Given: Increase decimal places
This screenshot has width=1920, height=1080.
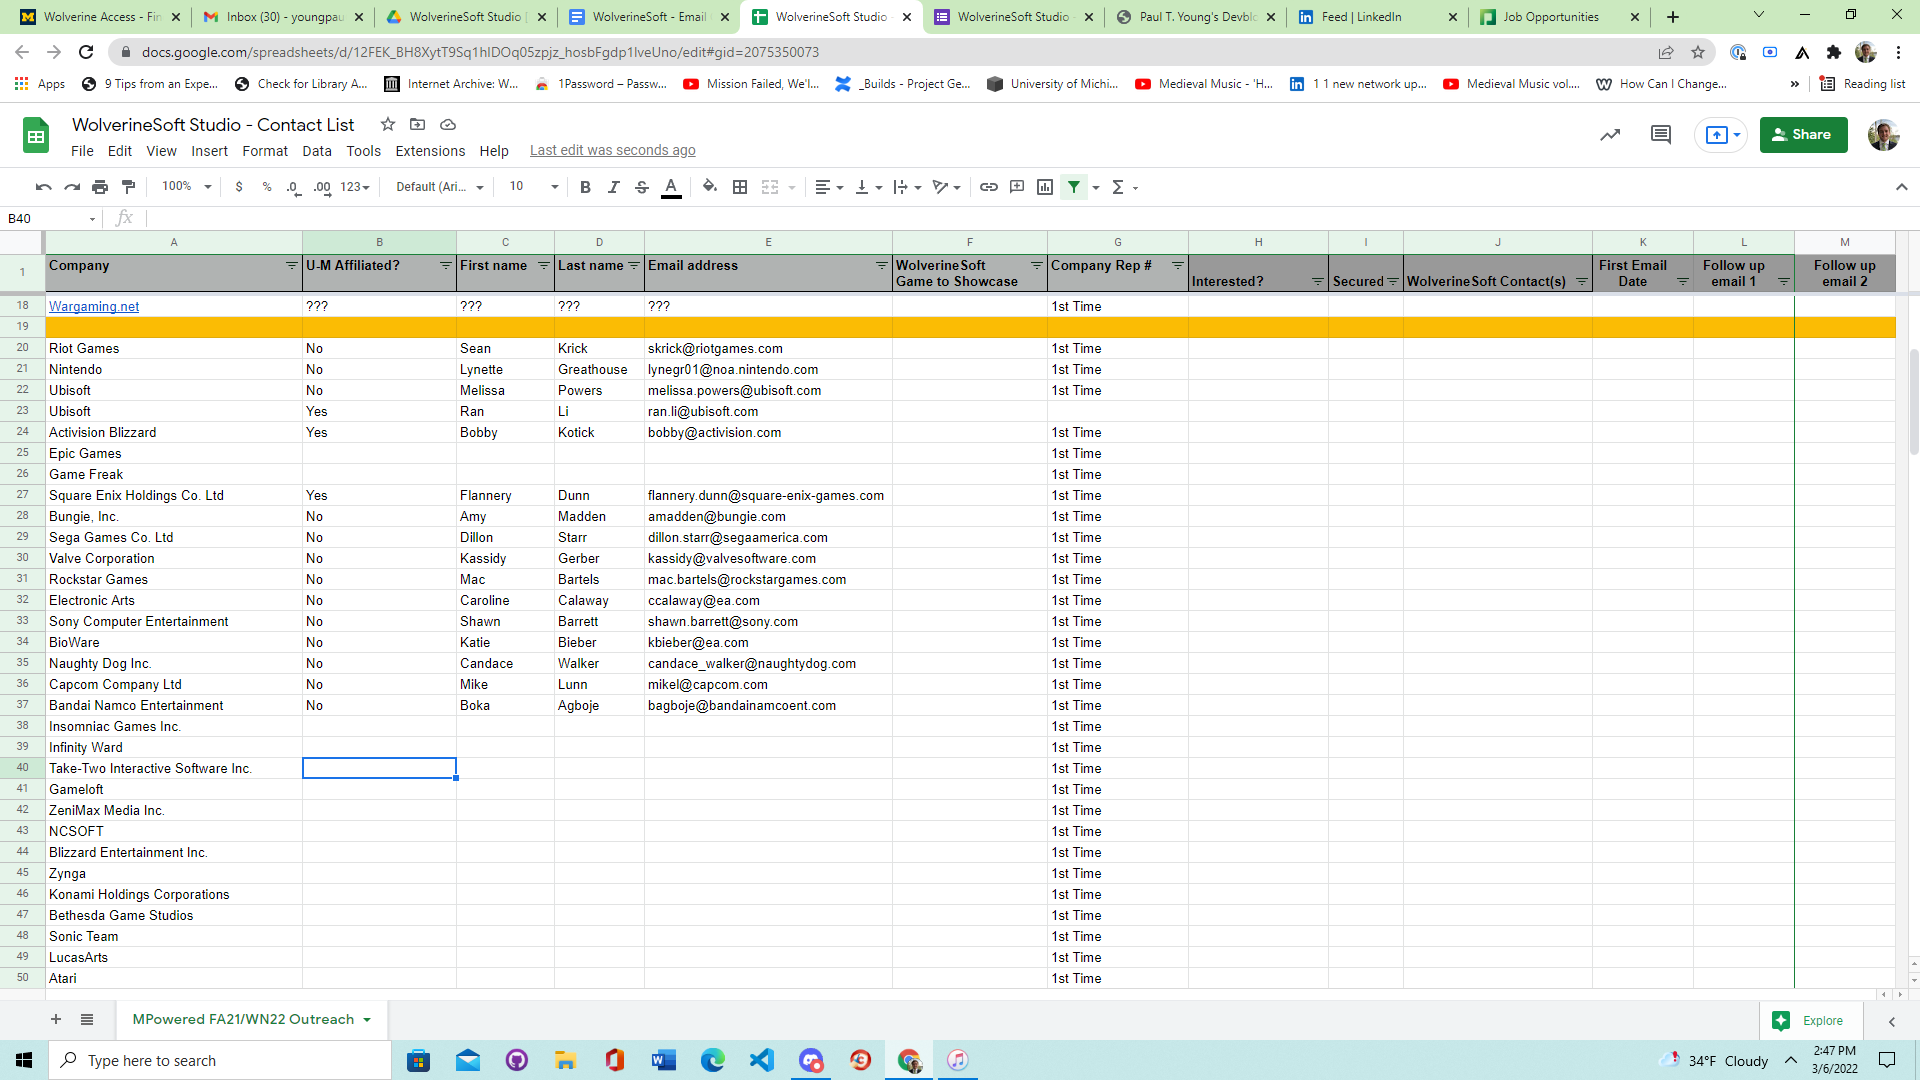Looking at the screenshot, I should 322,187.
